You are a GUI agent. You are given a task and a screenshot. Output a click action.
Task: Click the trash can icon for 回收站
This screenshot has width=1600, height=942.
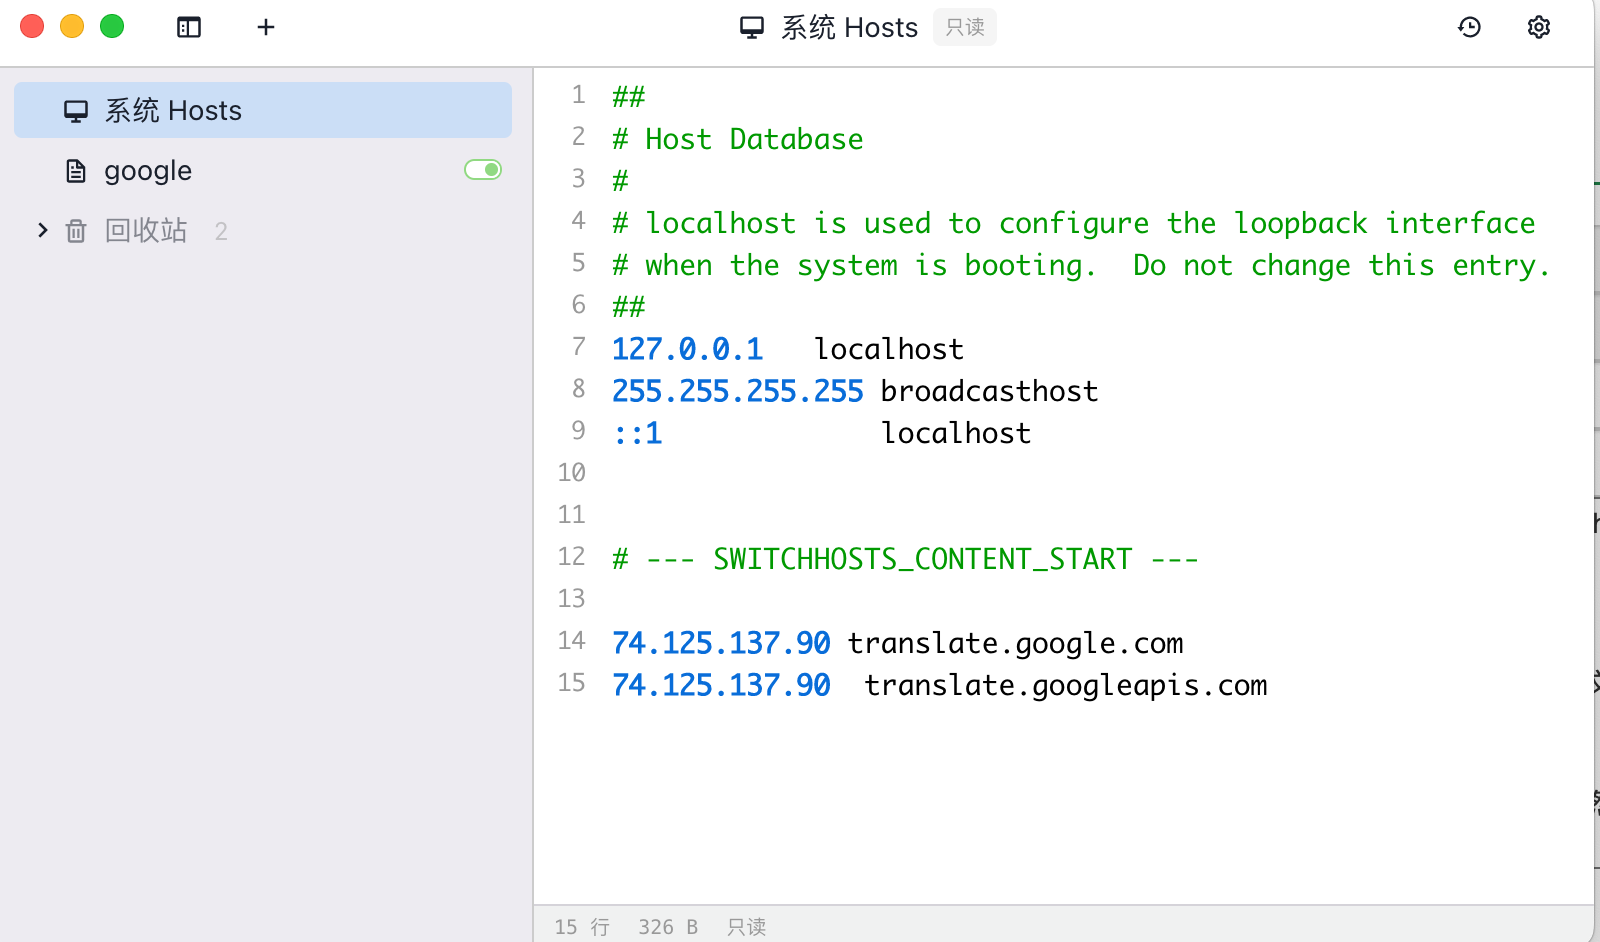click(x=76, y=231)
